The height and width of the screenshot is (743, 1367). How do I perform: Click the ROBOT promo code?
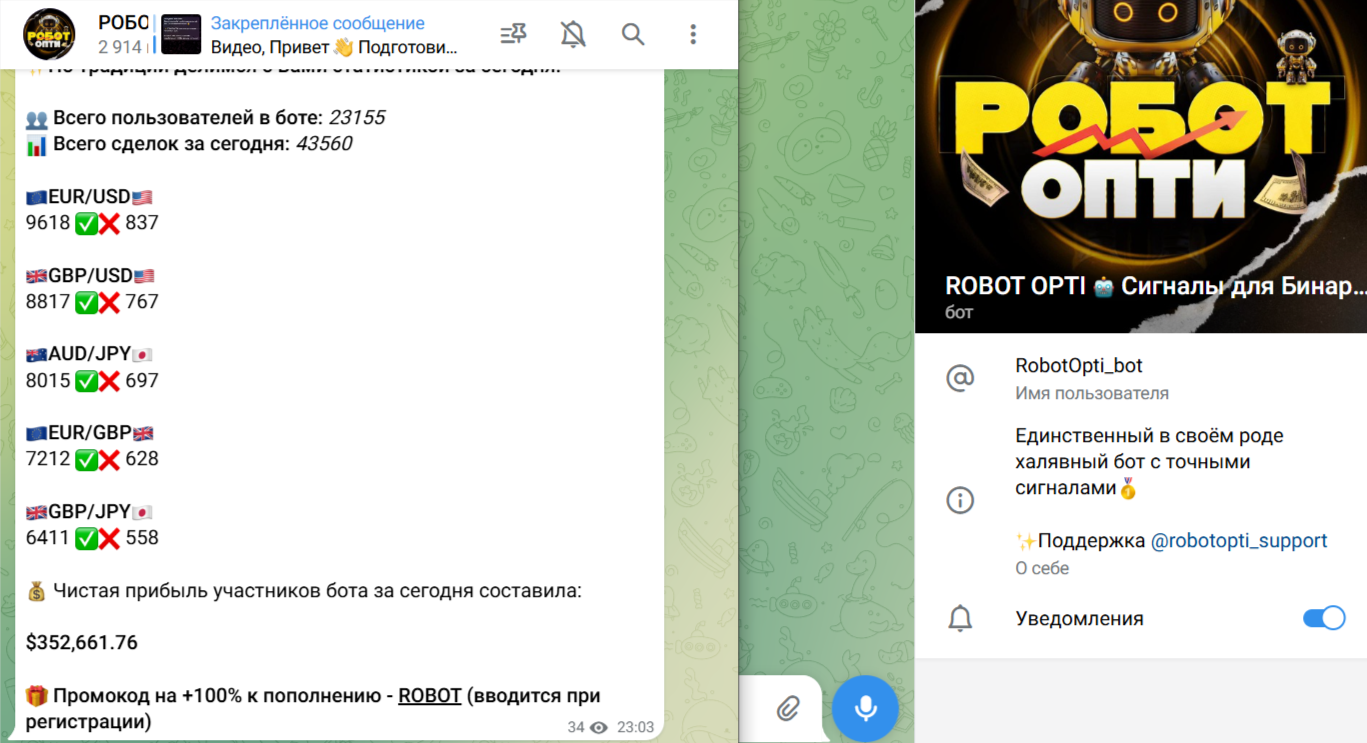tap(430, 696)
